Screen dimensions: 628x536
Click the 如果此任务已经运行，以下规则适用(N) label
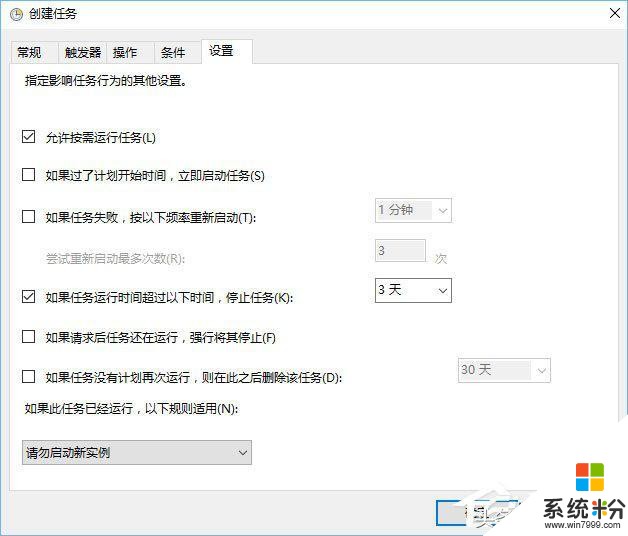pos(131,409)
